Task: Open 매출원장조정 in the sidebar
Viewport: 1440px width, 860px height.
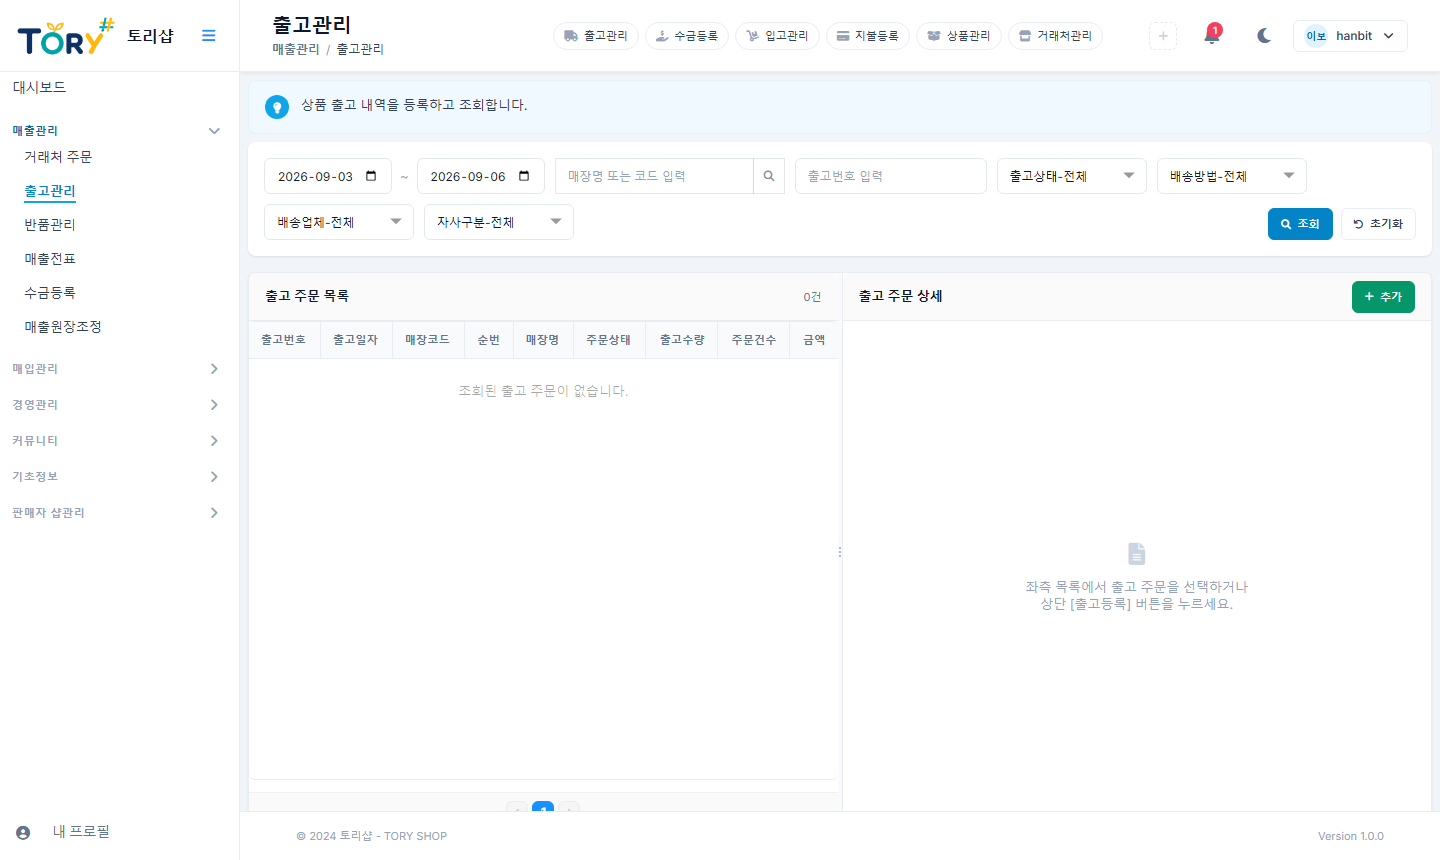Action: tap(63, 327)
